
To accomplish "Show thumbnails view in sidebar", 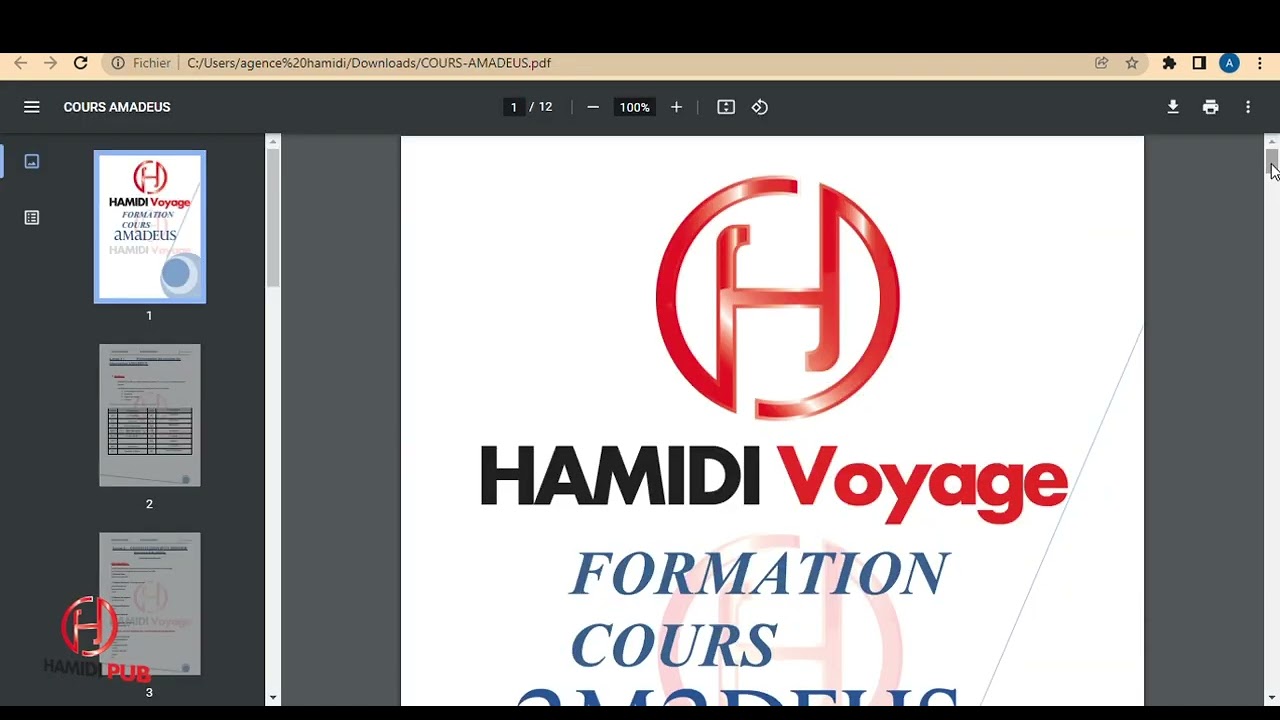I will (32, 161).
